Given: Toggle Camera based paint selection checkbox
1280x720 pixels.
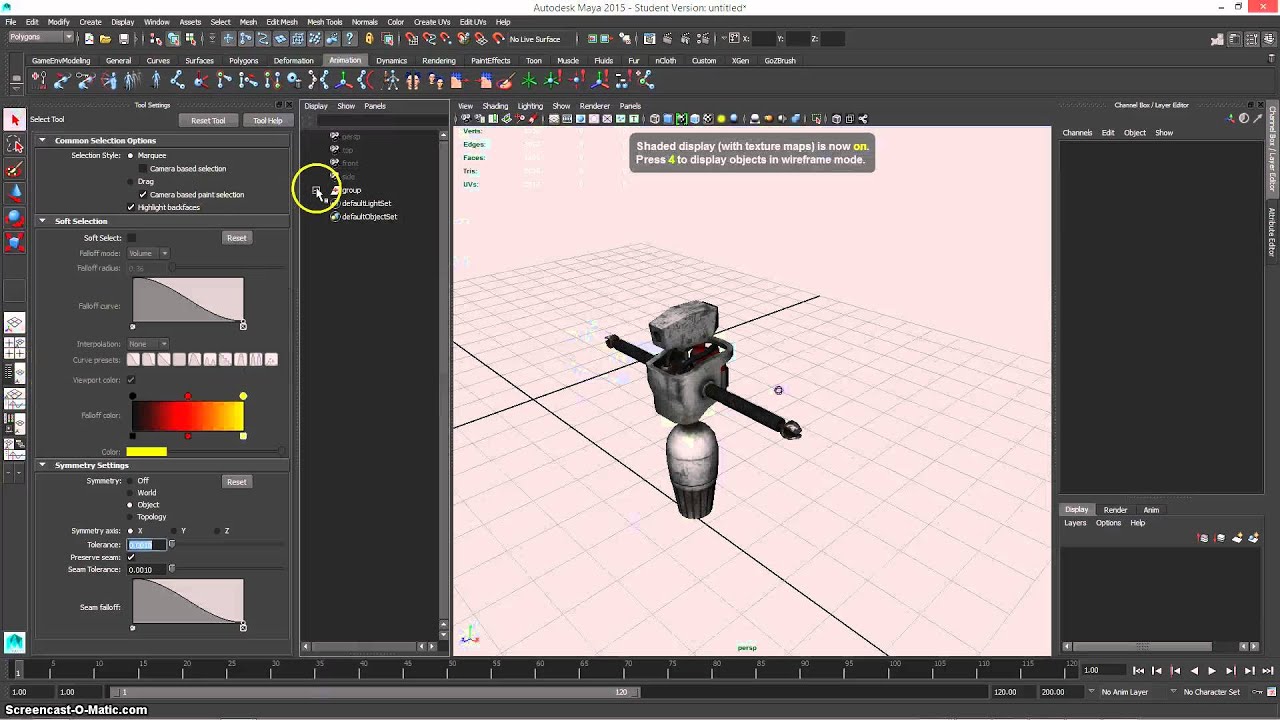Looking at the screenshot, I should point(143,195).
